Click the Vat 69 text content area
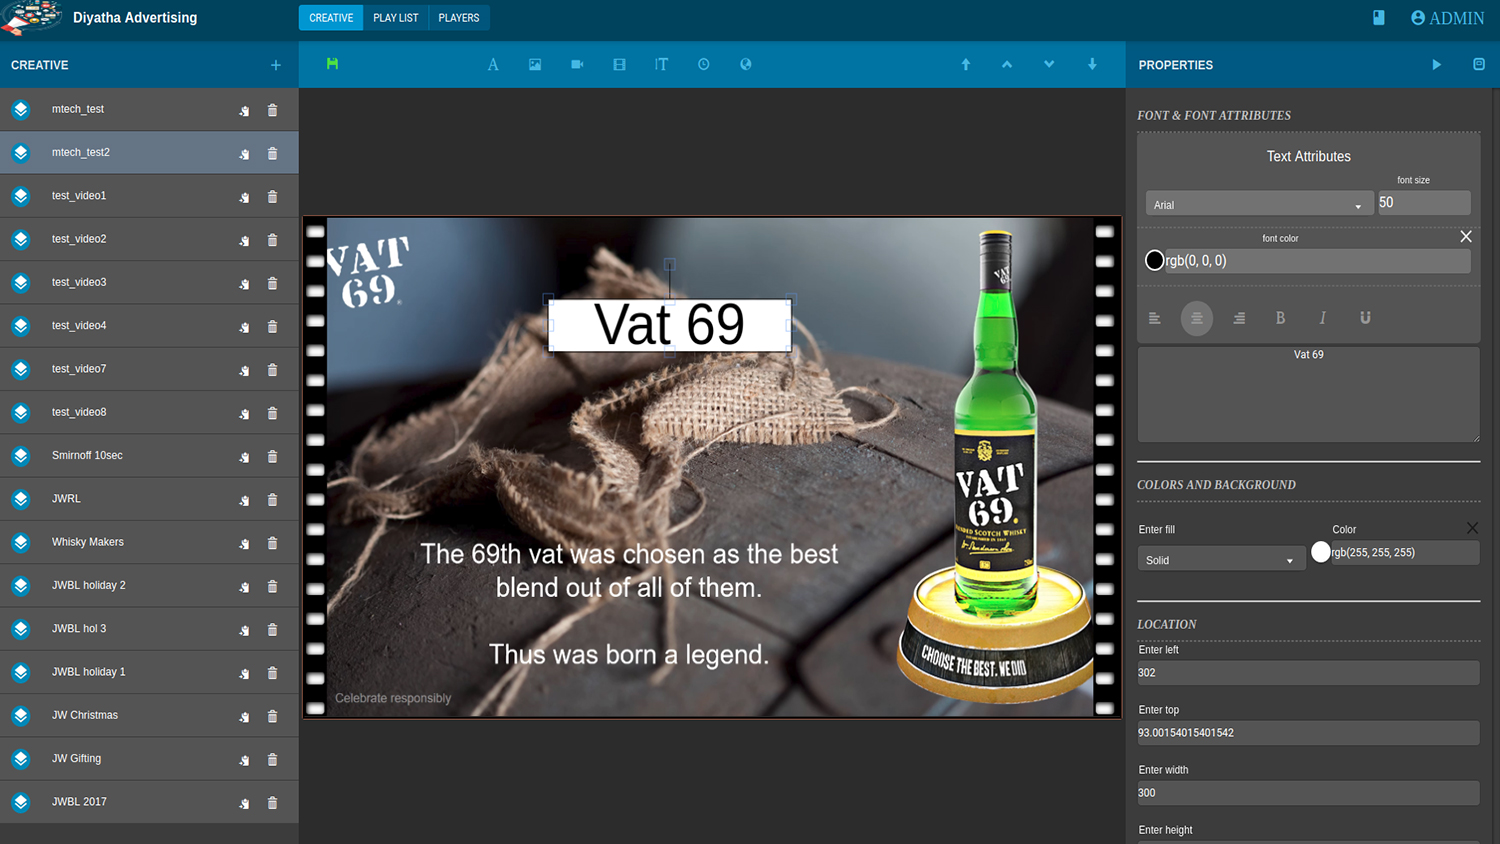This screenshot has width=1500, height=844. 1308,394
